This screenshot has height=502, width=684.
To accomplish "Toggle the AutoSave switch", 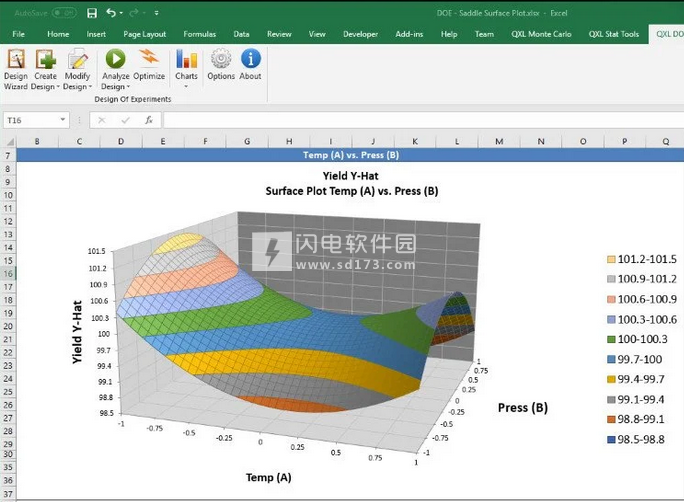I will coord(62,13).
